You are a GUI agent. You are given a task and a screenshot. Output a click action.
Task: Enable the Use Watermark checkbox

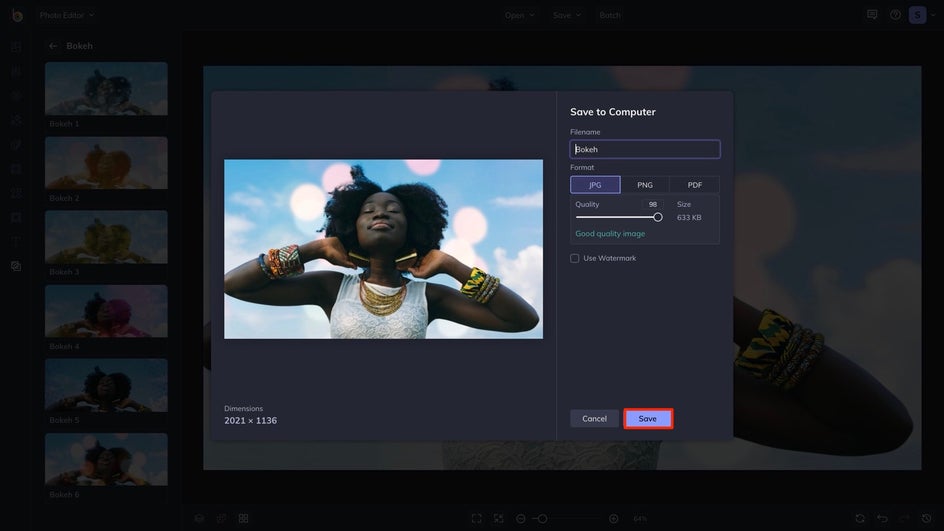point(575,258)
